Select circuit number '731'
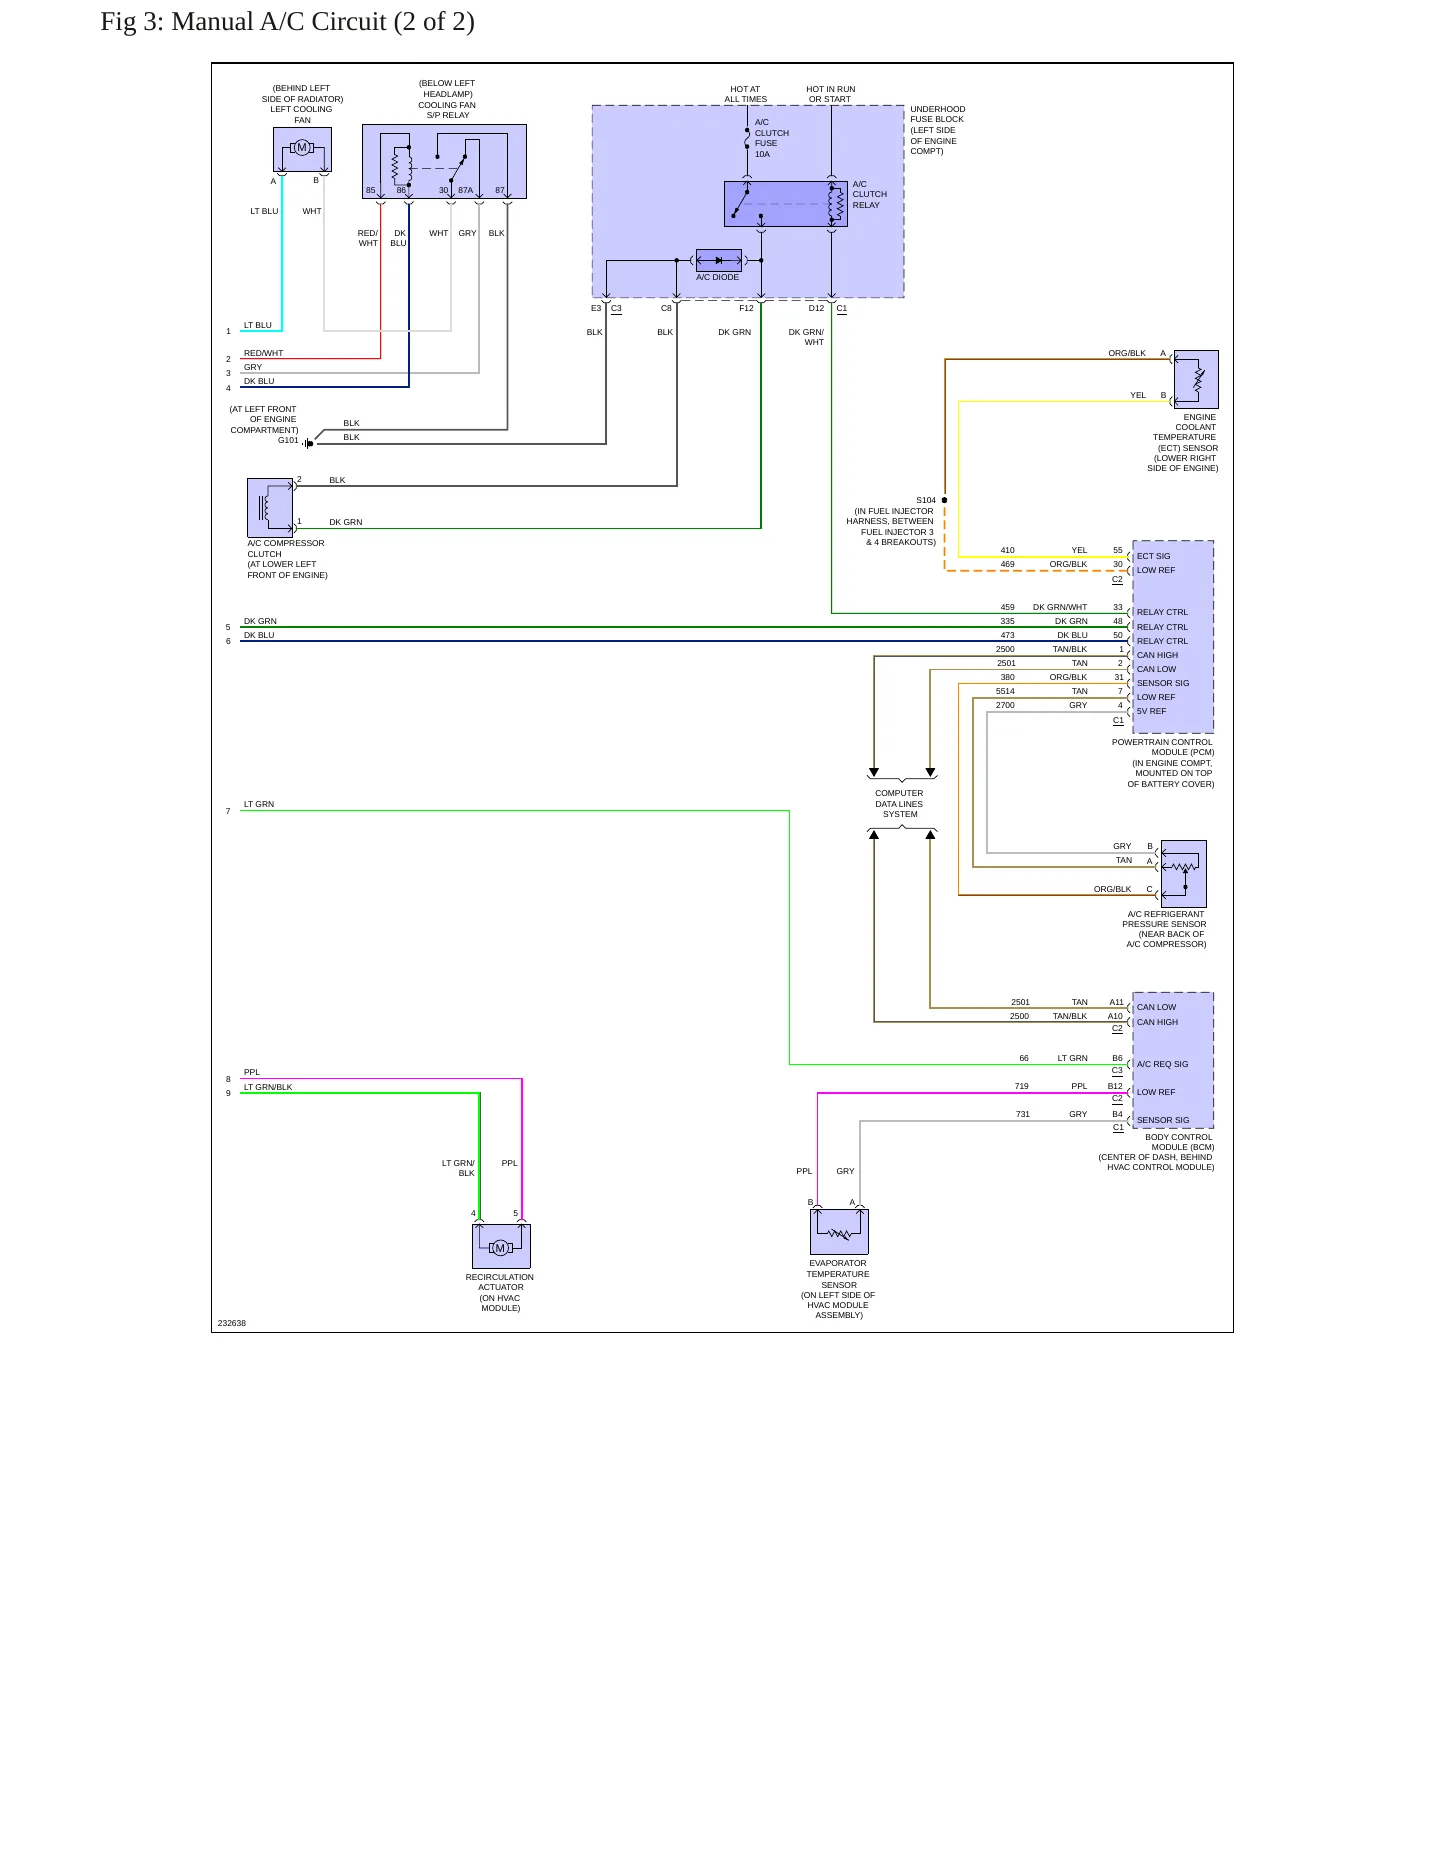Image resolution: width=1445 pixels, height=1870 pixels. [x=1022, y=1114]
